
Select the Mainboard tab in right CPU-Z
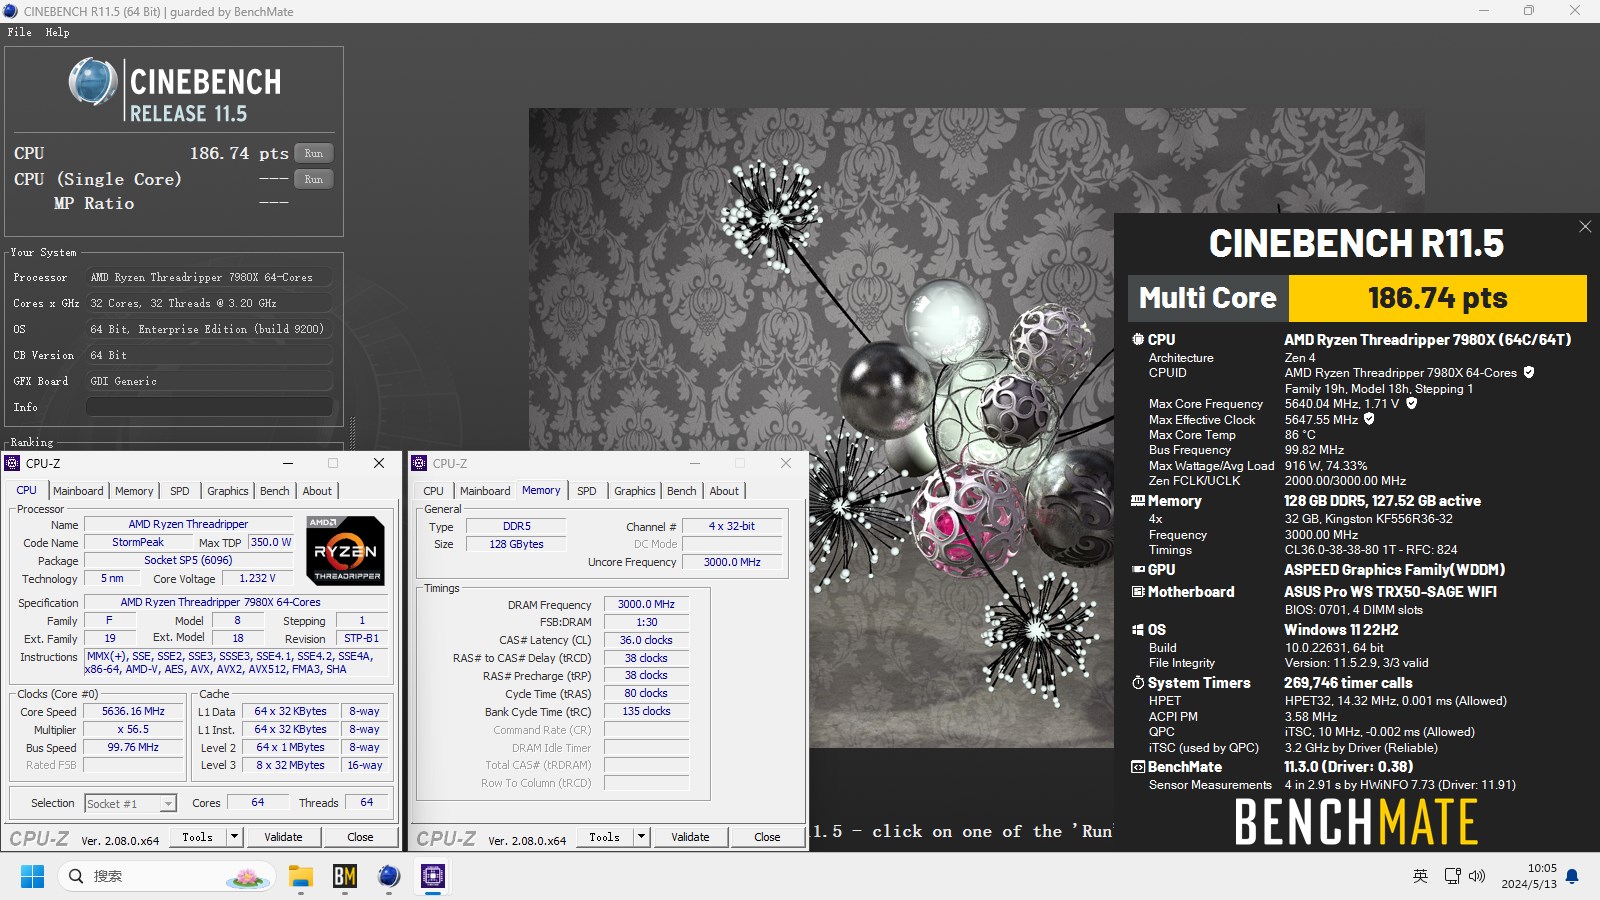coord(485,491)
